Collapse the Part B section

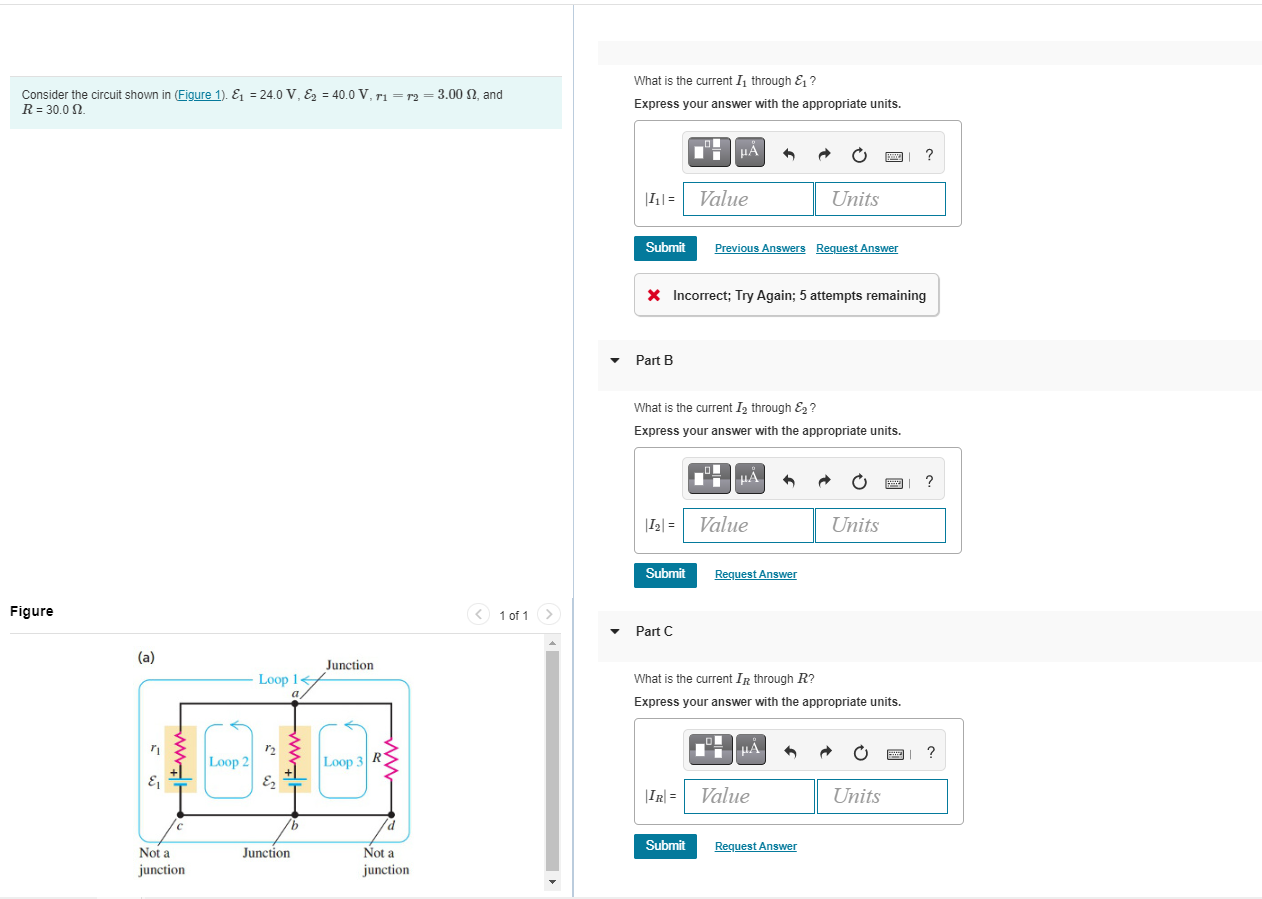click(x=614, y=360)
